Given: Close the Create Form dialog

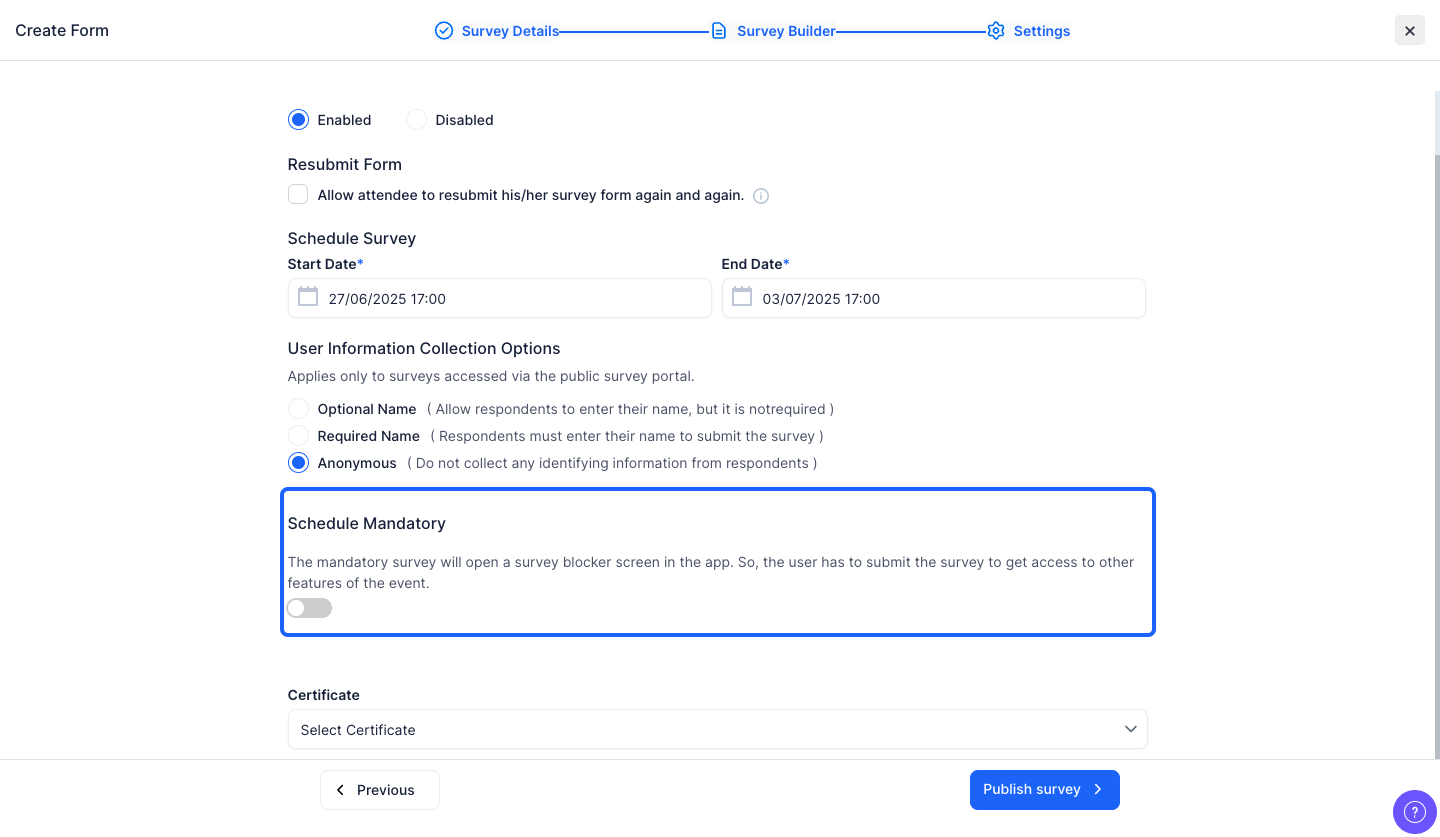Looking at the screenshot, I should [1410, 31].
